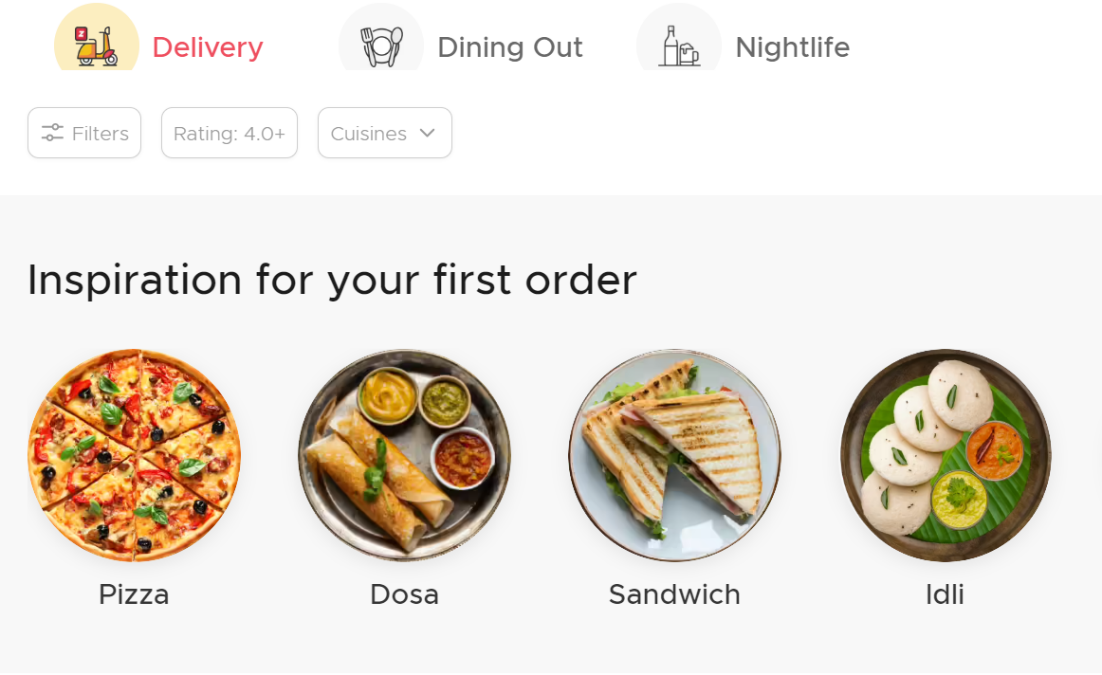Click the Inspiration for your first order heading
Viewport: 1102px width, 675px height.
[332, 280]
